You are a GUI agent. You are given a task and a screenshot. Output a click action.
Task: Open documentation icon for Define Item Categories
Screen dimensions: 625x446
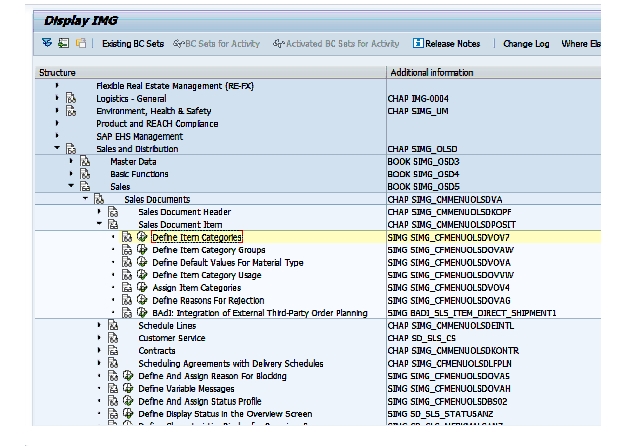127,237
